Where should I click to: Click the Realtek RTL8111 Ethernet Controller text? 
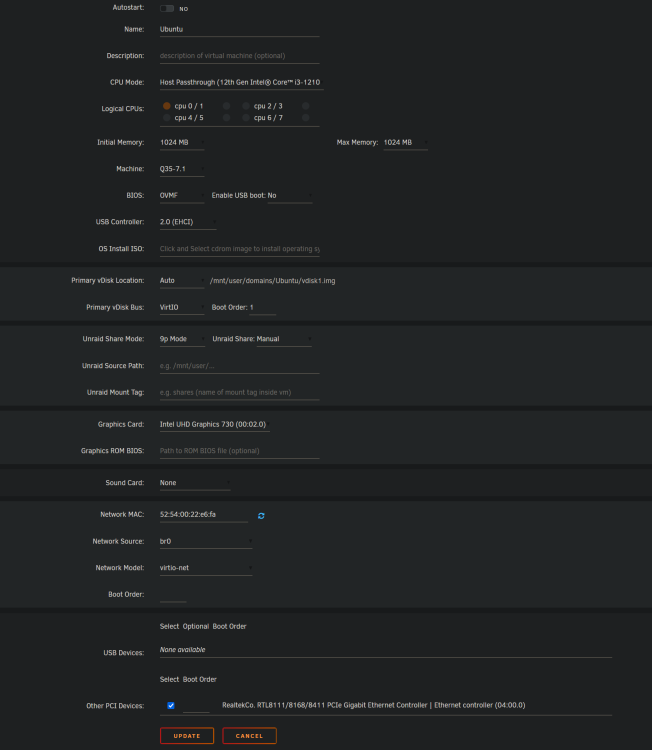coord(374,705)
